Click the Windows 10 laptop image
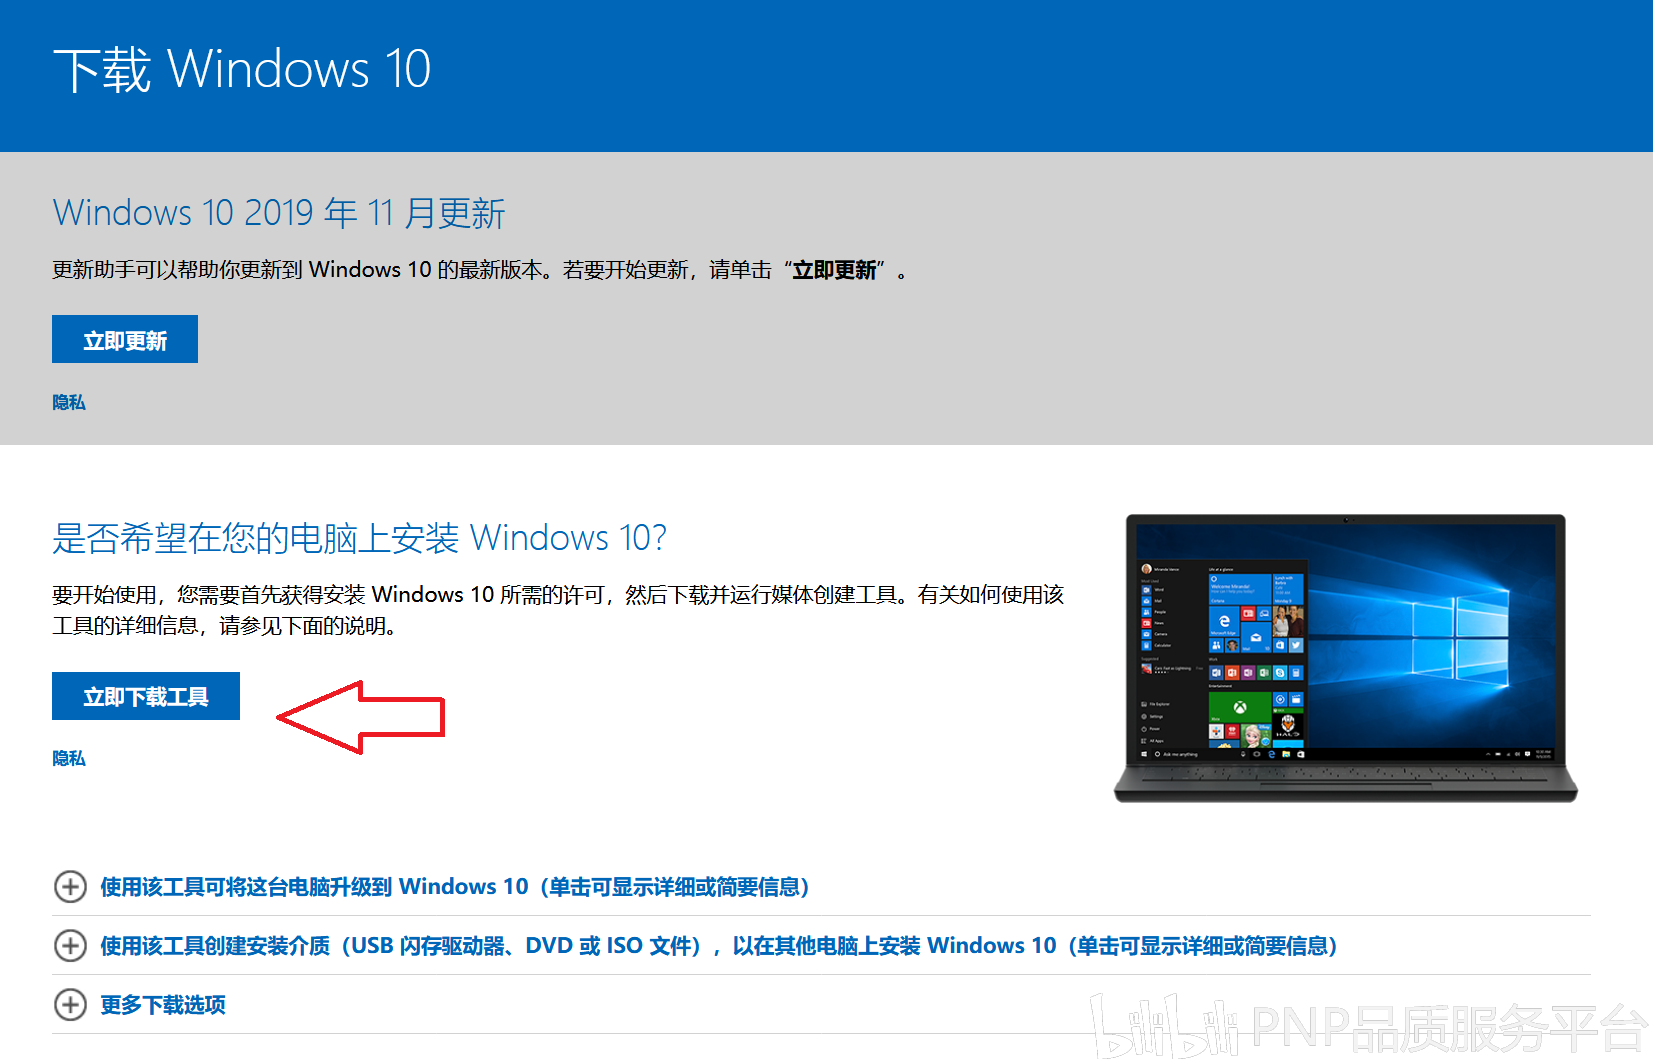The height and width of the screenshot is (1059, 1653). [x=1345, y=658]
